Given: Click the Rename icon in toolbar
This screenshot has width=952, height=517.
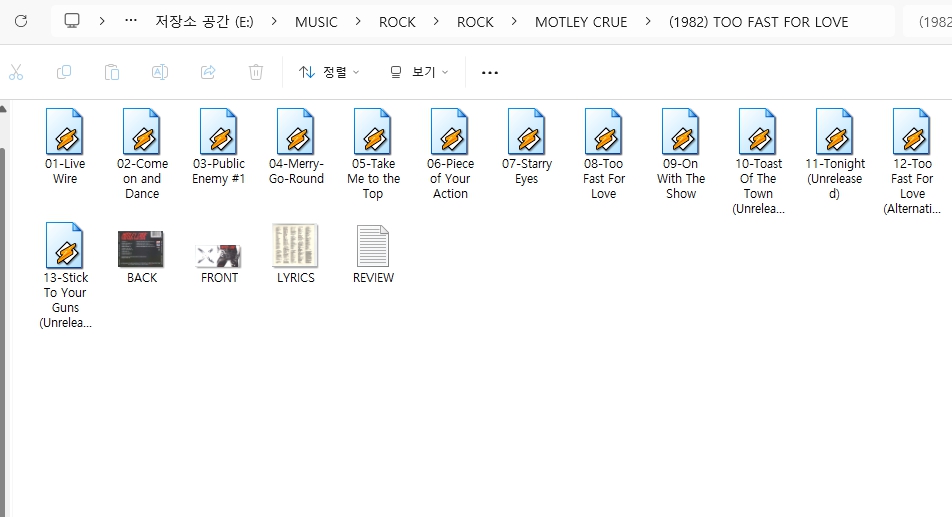Looking at the screenshot, I should pos(160,72).
